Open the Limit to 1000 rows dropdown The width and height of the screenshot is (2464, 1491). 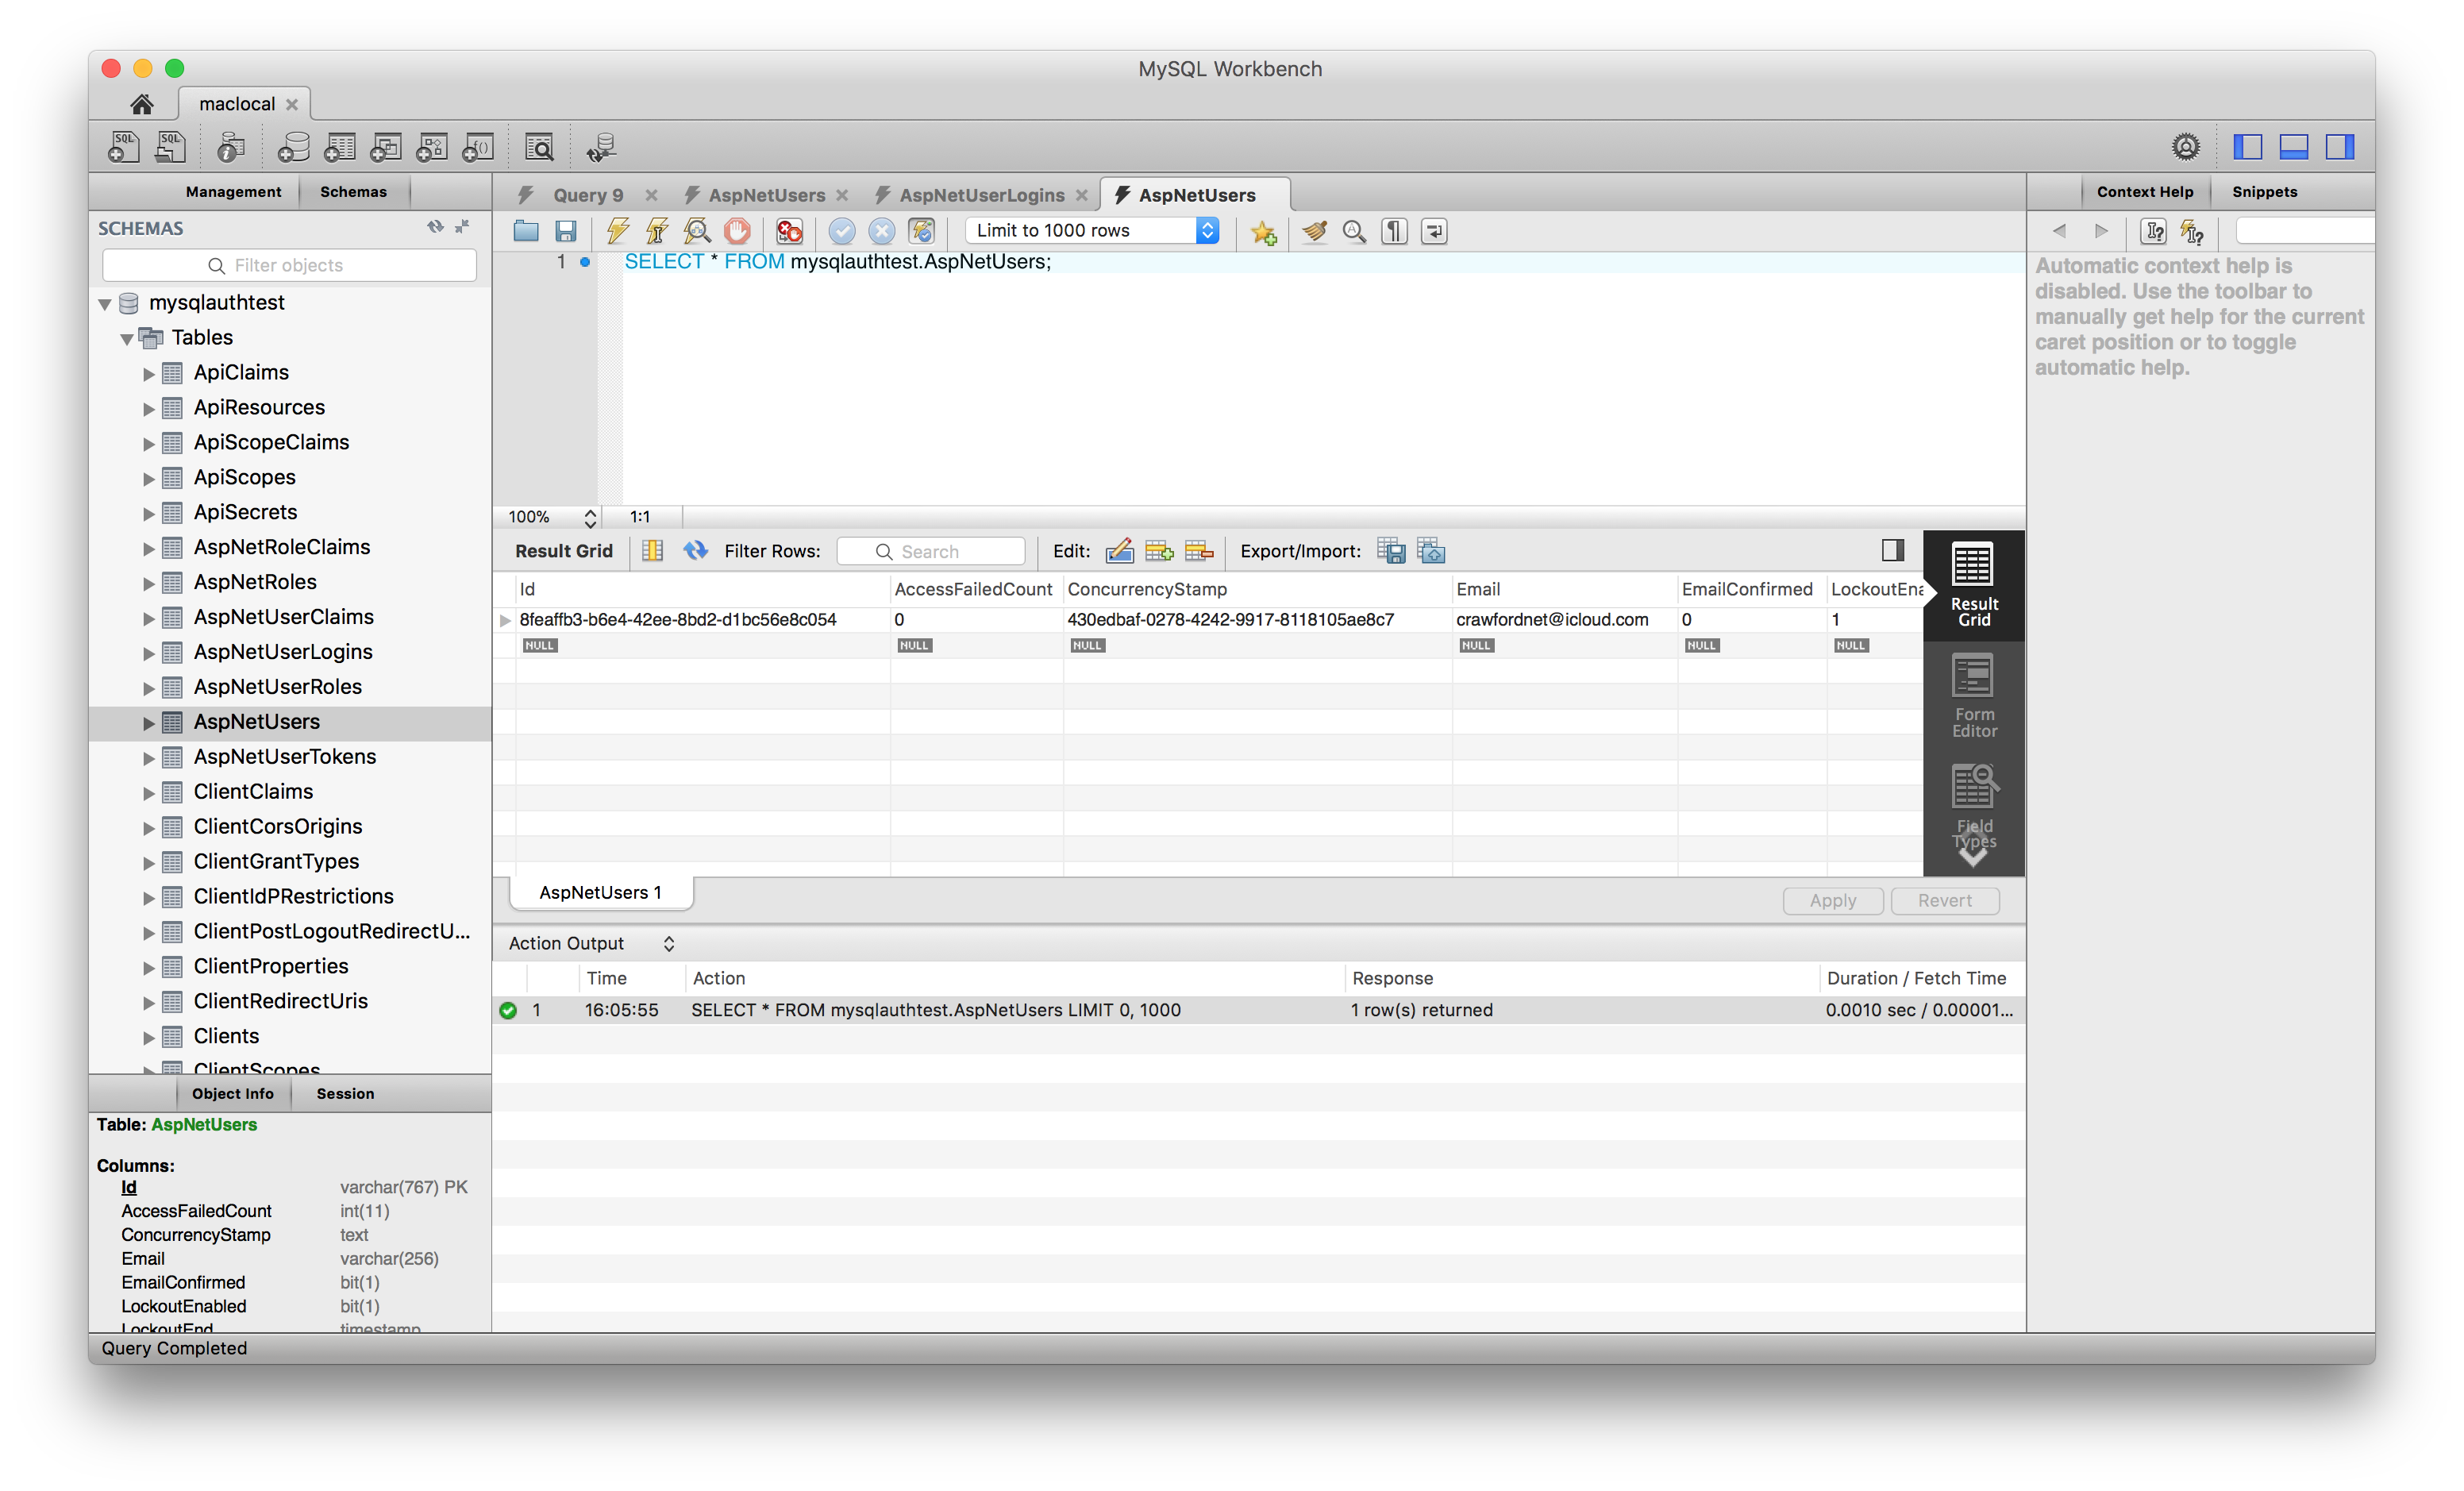tap(1092, 230)
